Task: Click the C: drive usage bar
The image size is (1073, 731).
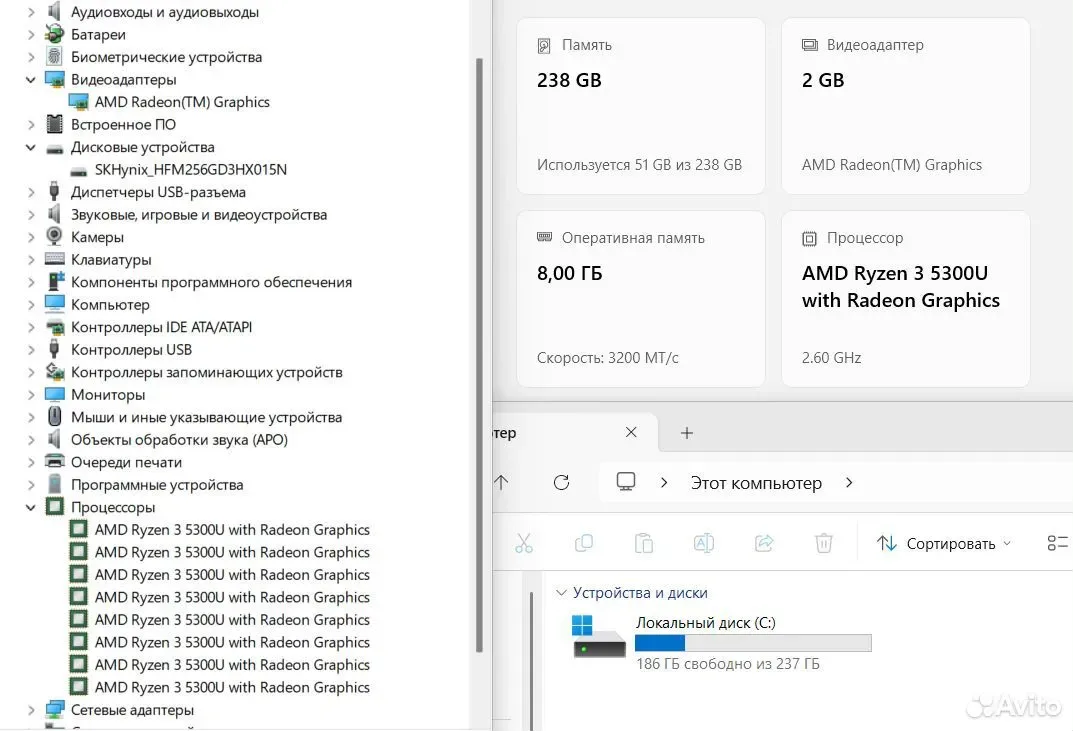Action: tap(753, 643)
